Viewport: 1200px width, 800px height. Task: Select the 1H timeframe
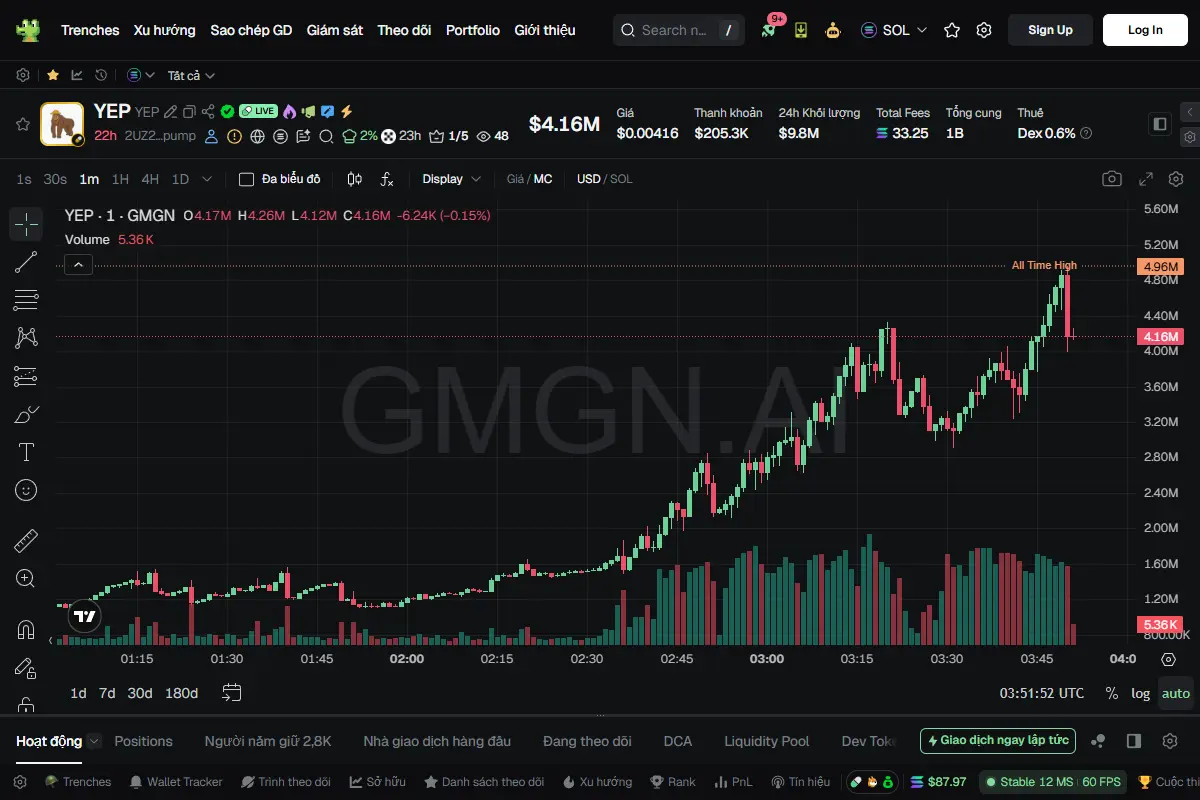(x=120, y=179)
